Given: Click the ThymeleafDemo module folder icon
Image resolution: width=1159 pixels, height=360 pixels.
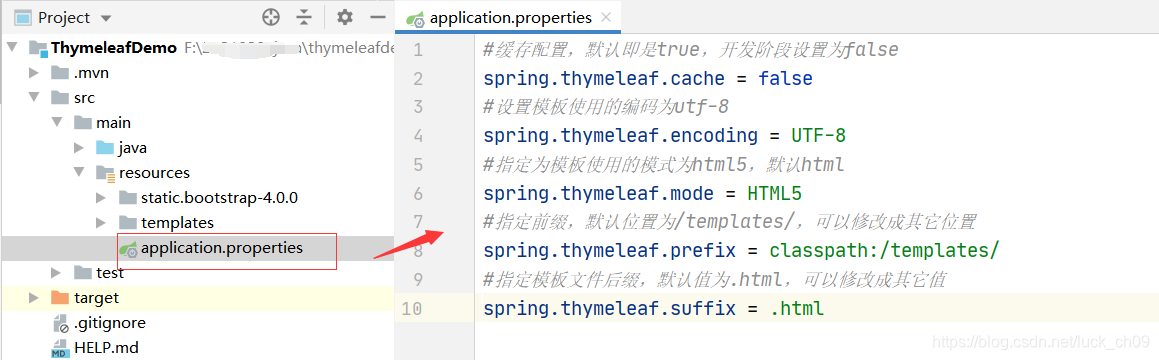Looking at the screenshot, I should [37, 48].
